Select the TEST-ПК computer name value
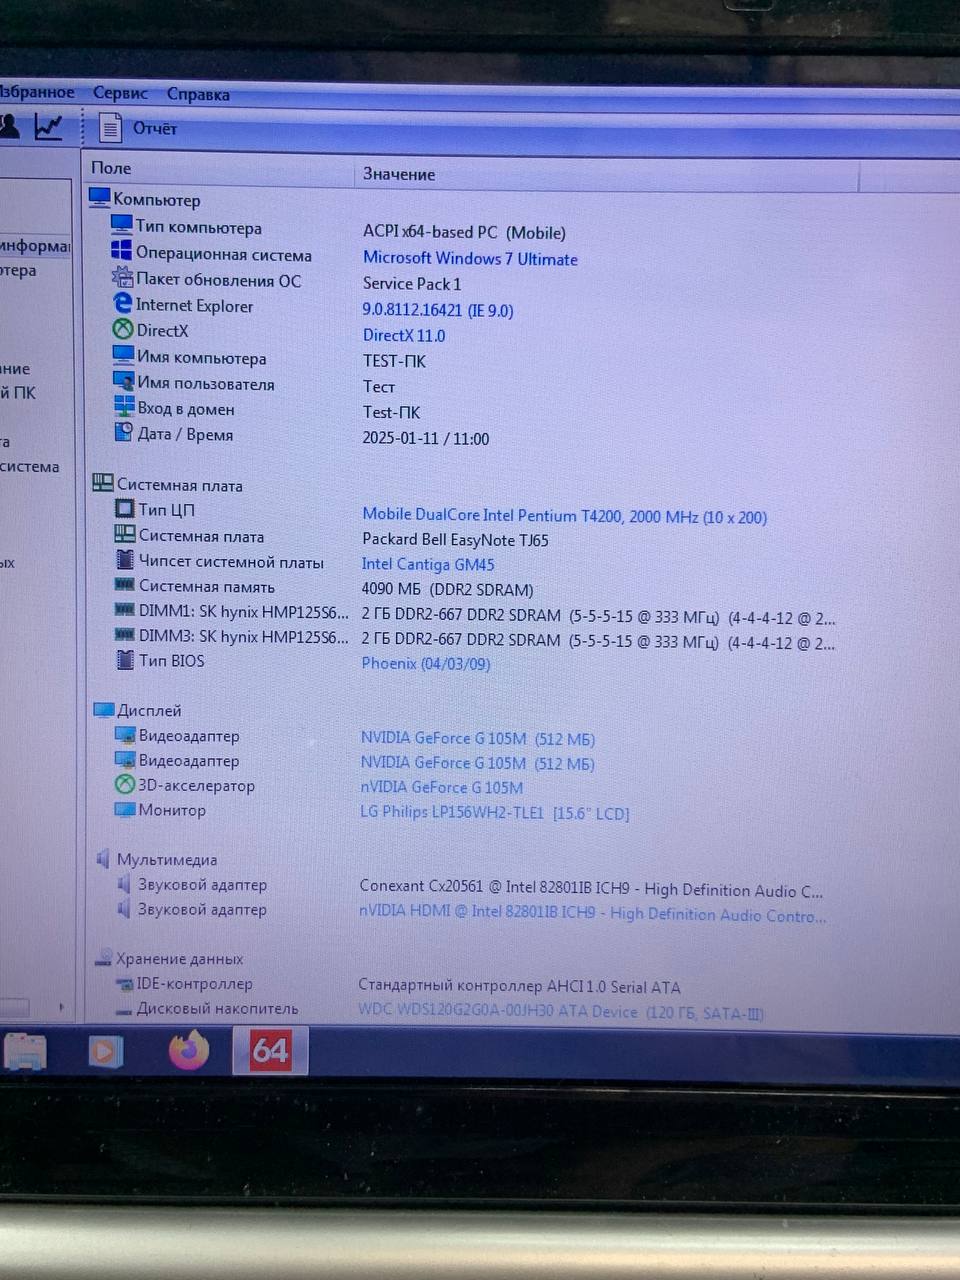This screenshot has width=960, height=1280. coord(394,361)
